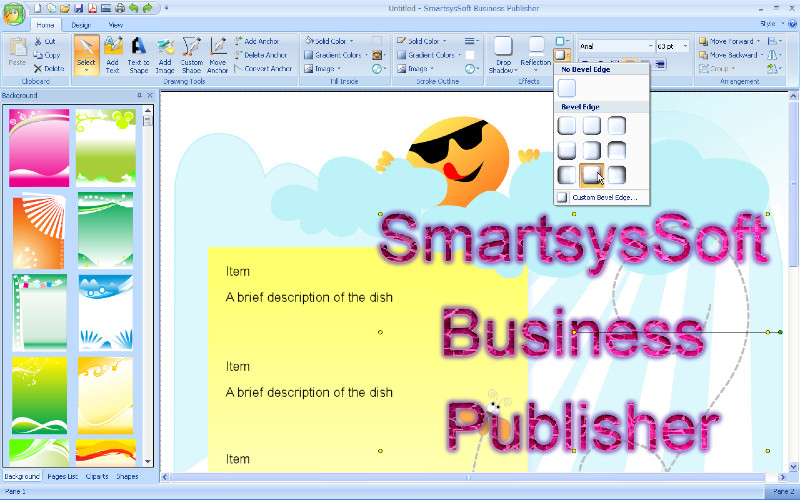Screen dimensions: 800x500
Task: Copy the selected object
Action: (x=46, y=55)
